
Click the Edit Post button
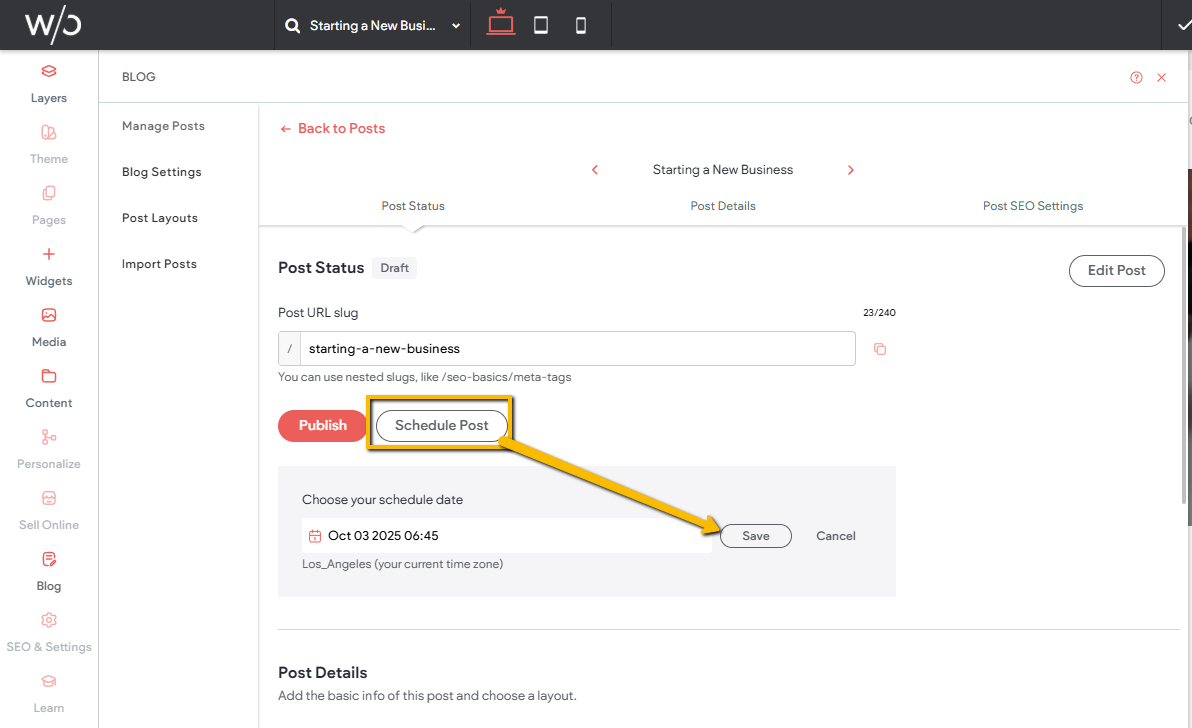(x=1116, y=271)
